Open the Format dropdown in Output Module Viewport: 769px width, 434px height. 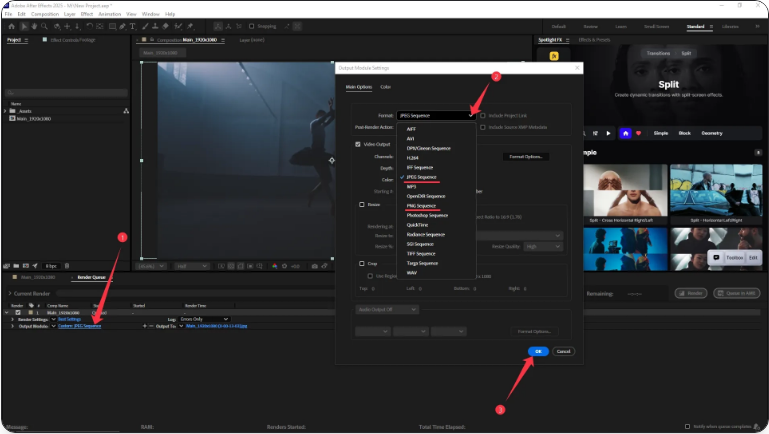435,116
